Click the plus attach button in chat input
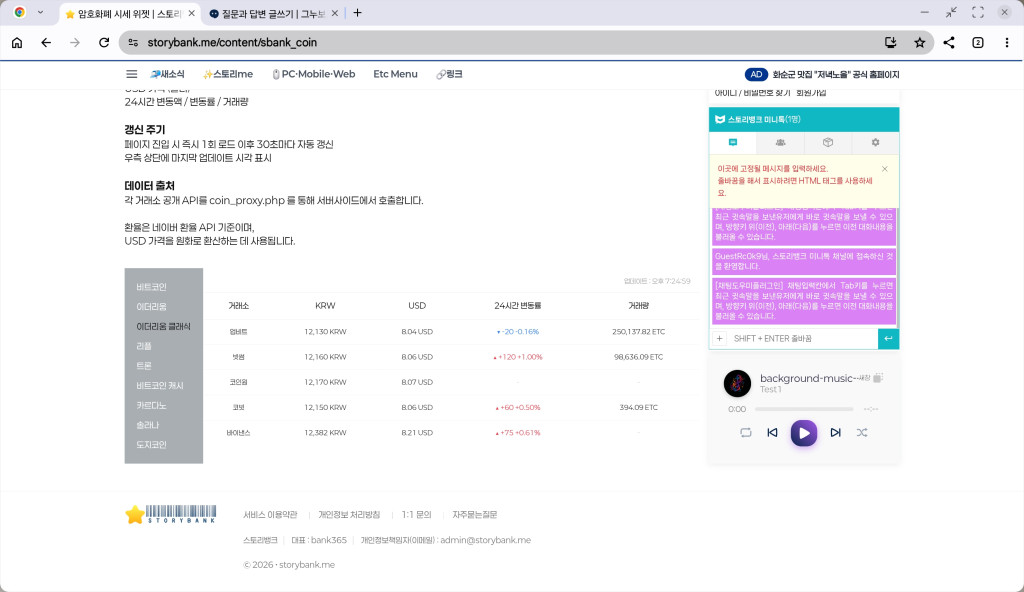This screenshot has width=1024, height=592. coord(720,338)
